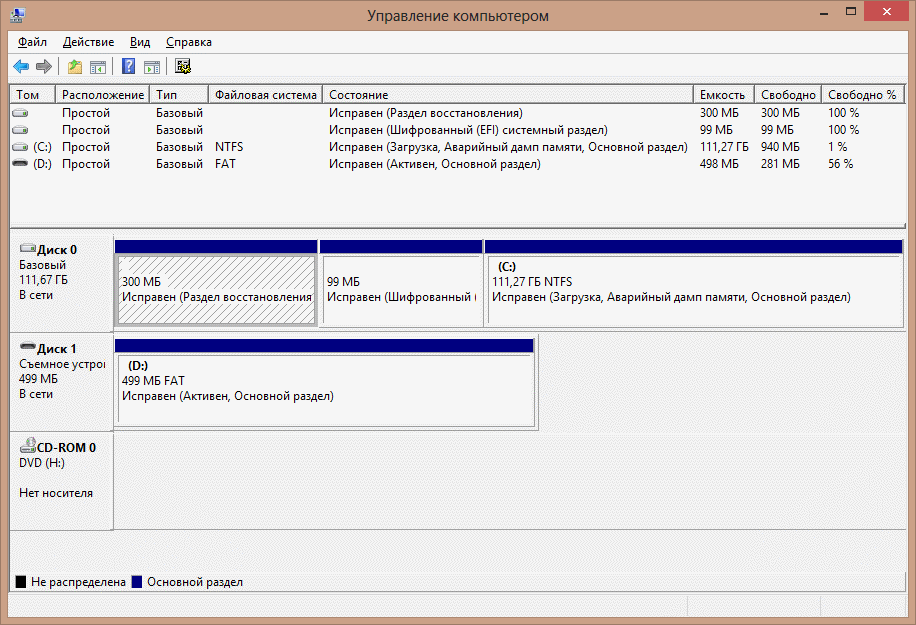Click the Up one level folder icon
Viewport: 916px width, 625px height.
click(x=75, y=67)
